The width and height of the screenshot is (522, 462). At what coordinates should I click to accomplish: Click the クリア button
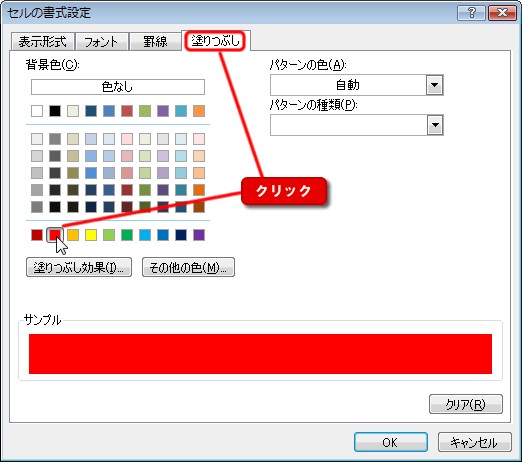tap(465, 404)
